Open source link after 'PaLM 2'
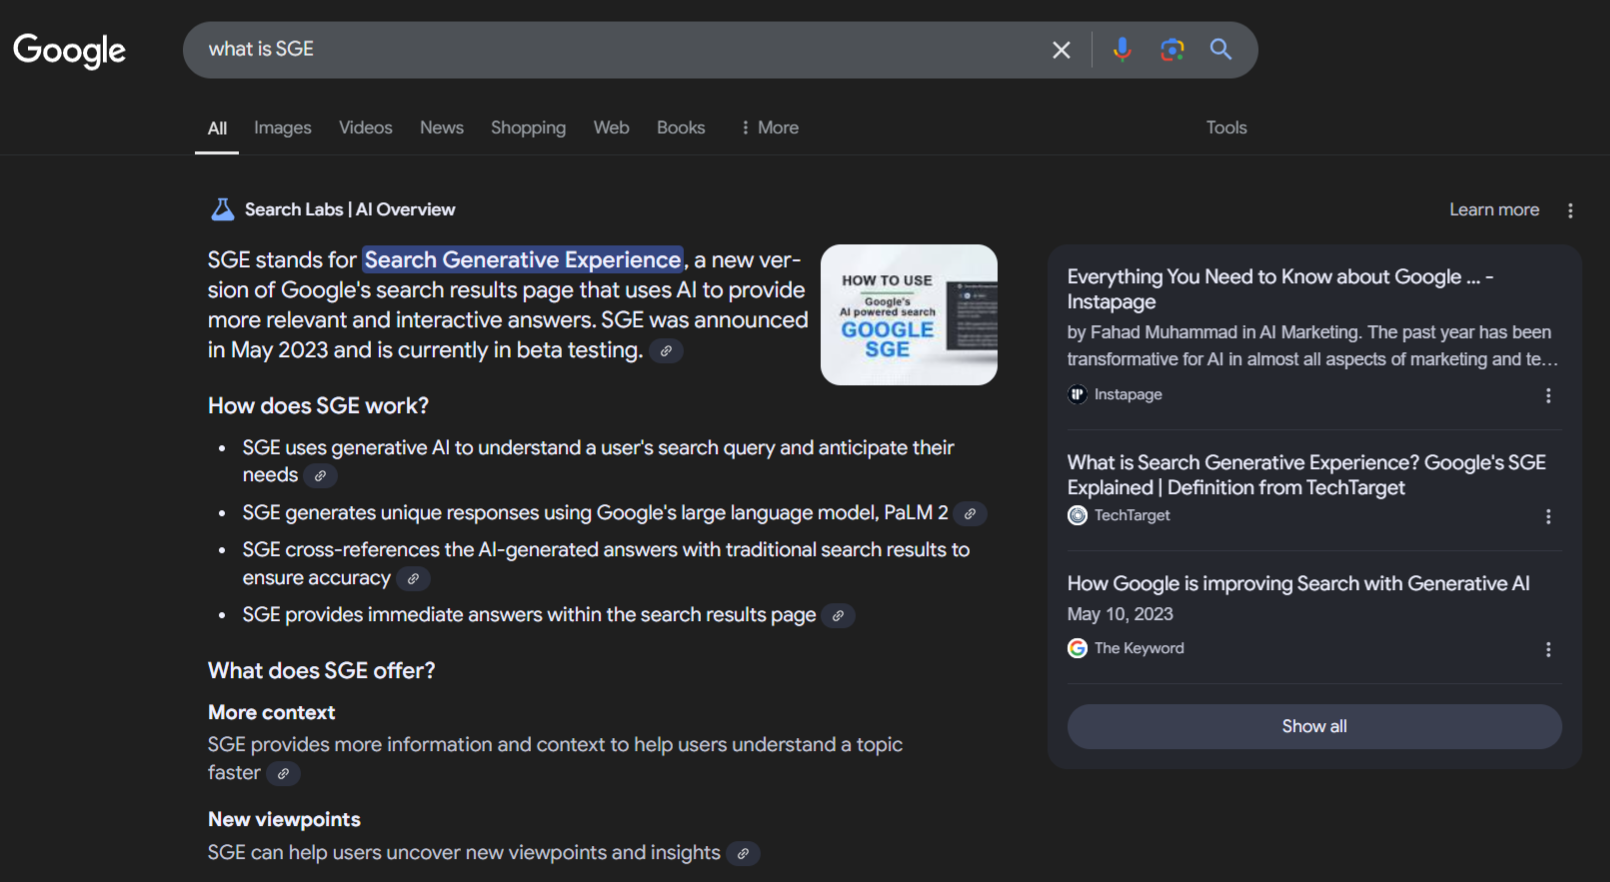The height and width of the screenshot is (882, 1610). [x=969, y=514]
